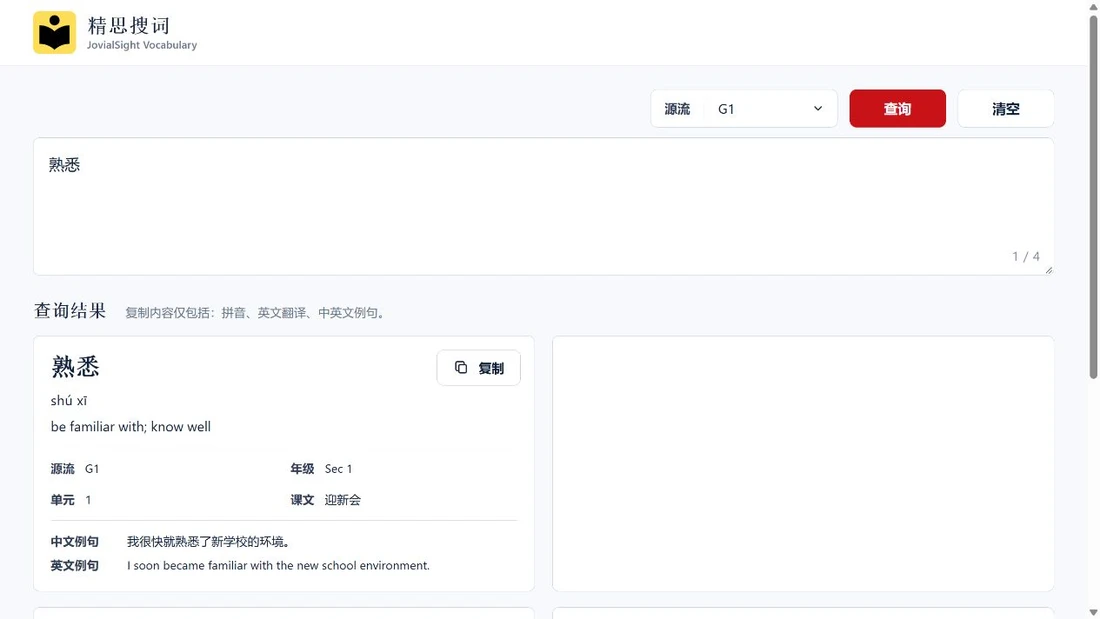
Task: Click the page vertical scrollbar
Action: (1093, 197)
